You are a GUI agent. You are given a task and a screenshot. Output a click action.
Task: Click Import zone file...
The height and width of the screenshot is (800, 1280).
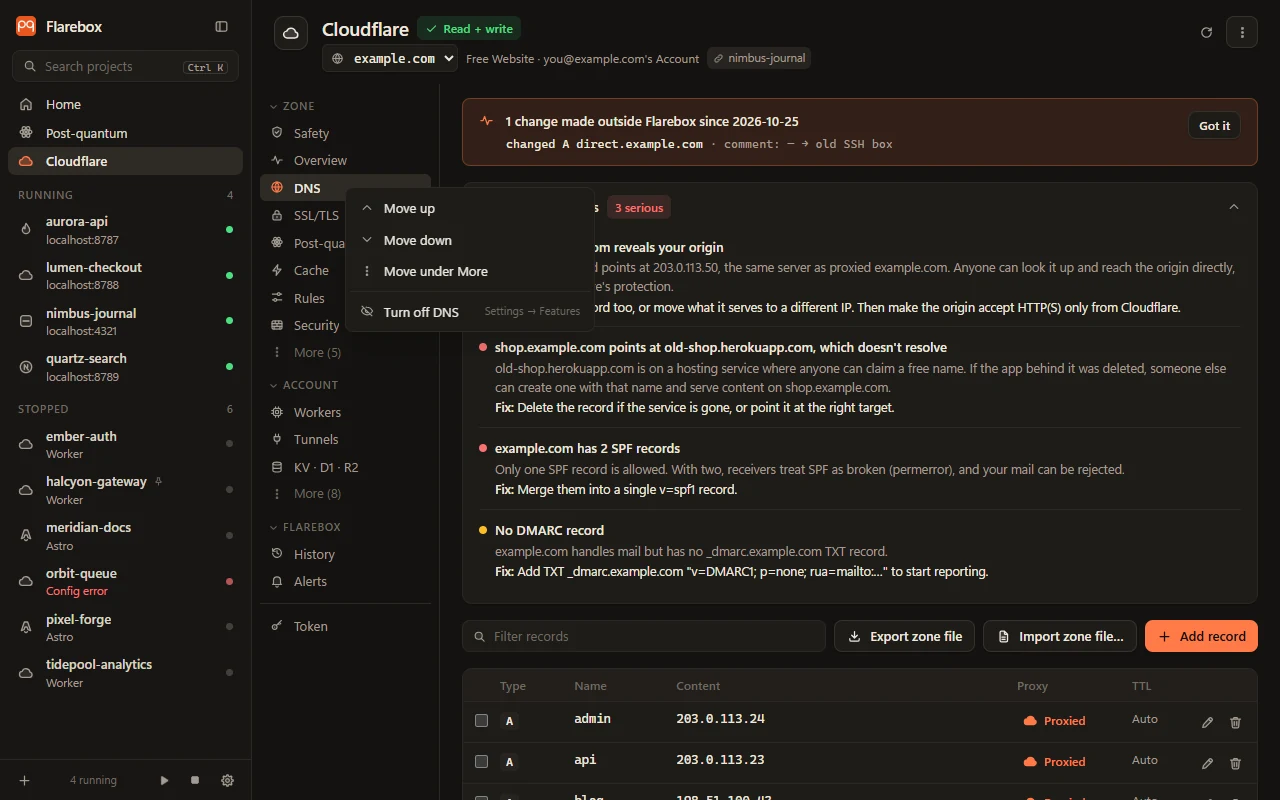1060,636
